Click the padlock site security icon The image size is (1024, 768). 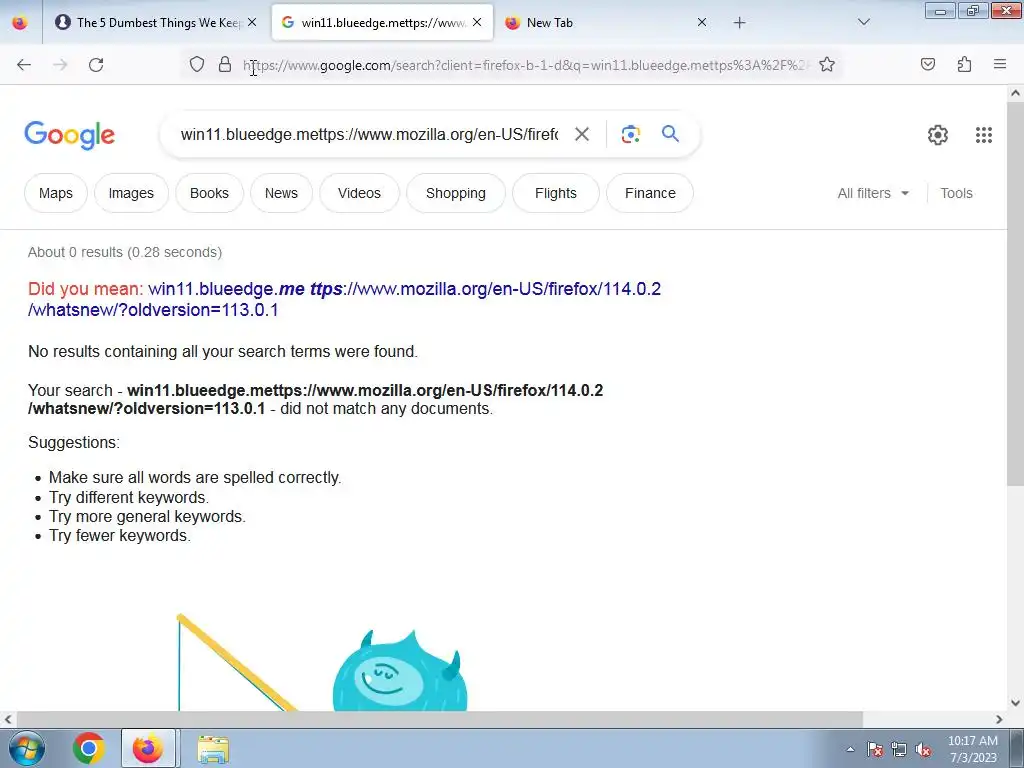[225, 64]
